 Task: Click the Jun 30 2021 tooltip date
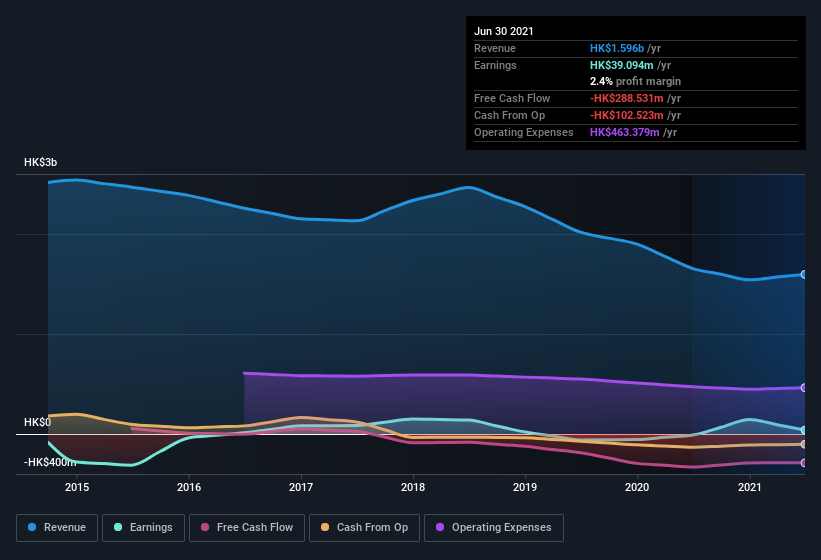504,31
